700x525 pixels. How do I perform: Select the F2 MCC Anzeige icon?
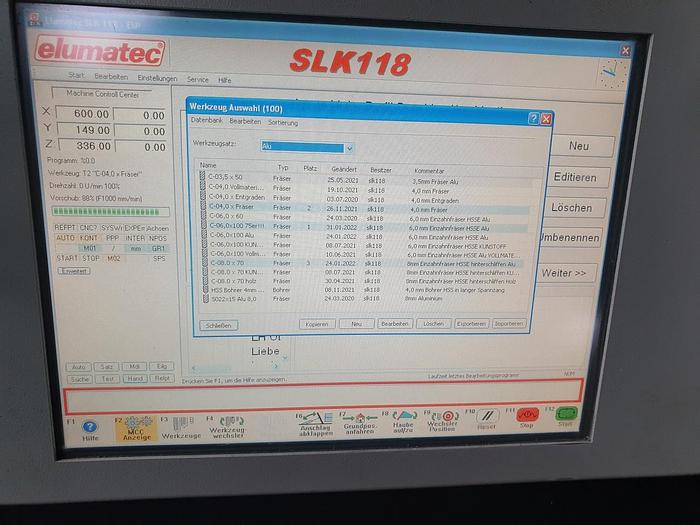tap(137, 429)
